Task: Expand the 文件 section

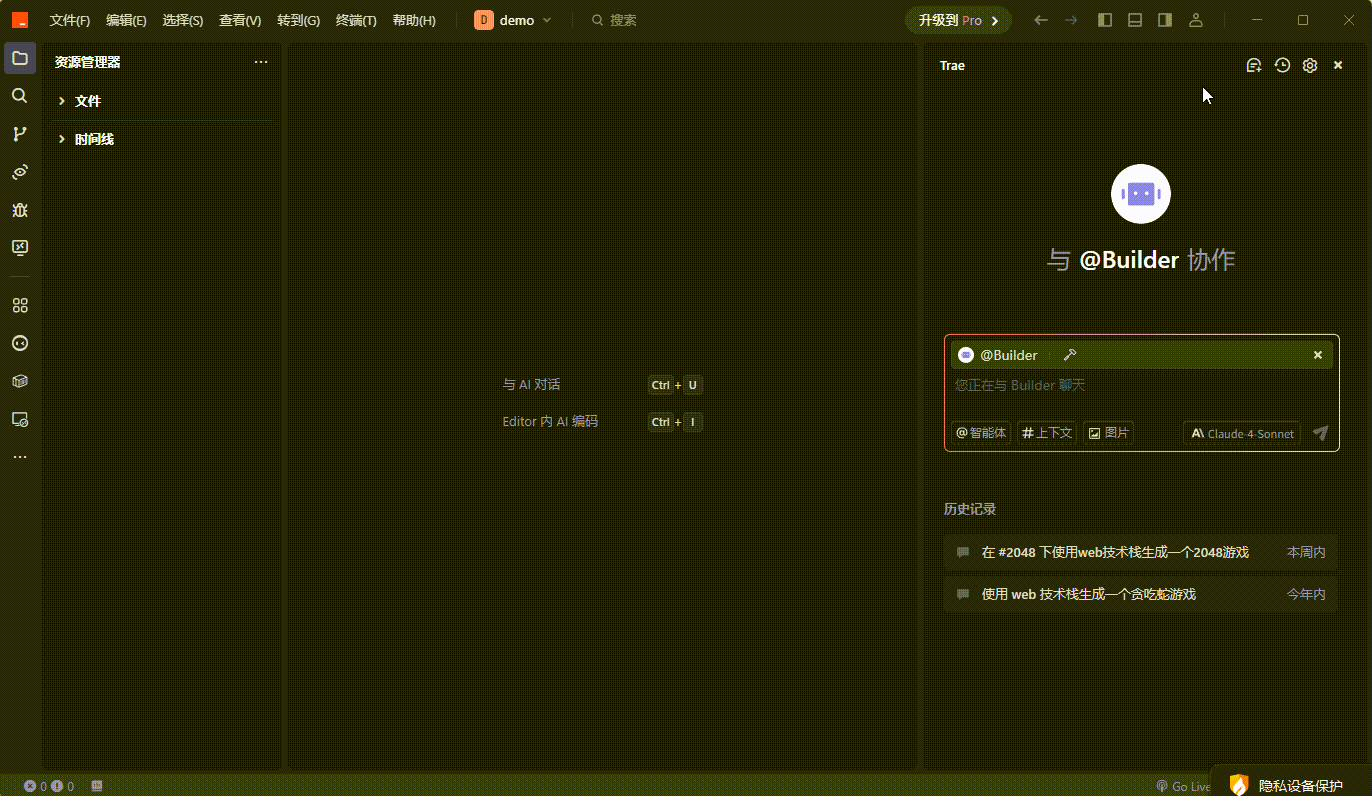Action: click(162, 101)
